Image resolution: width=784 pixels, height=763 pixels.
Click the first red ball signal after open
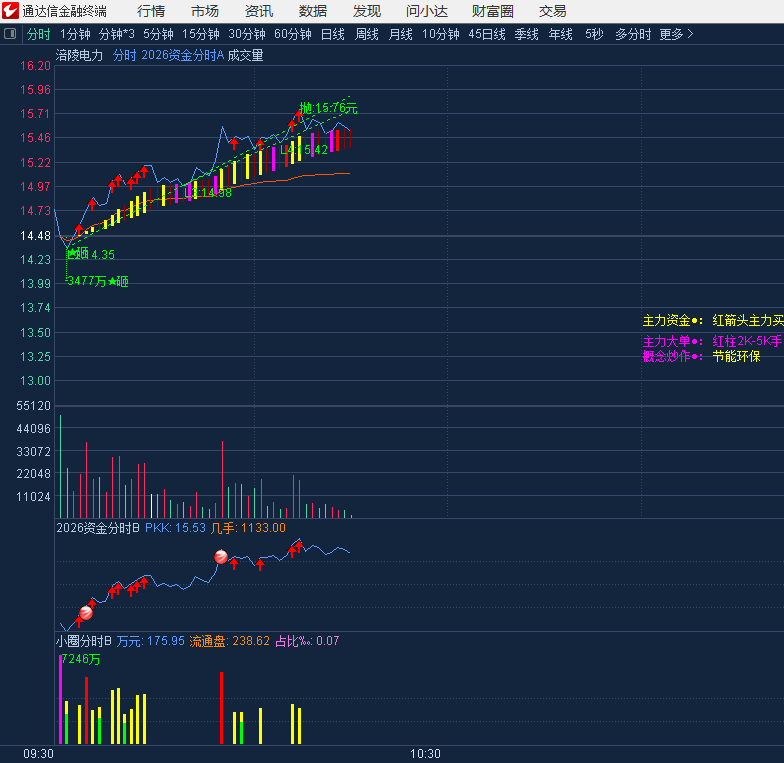86,612
